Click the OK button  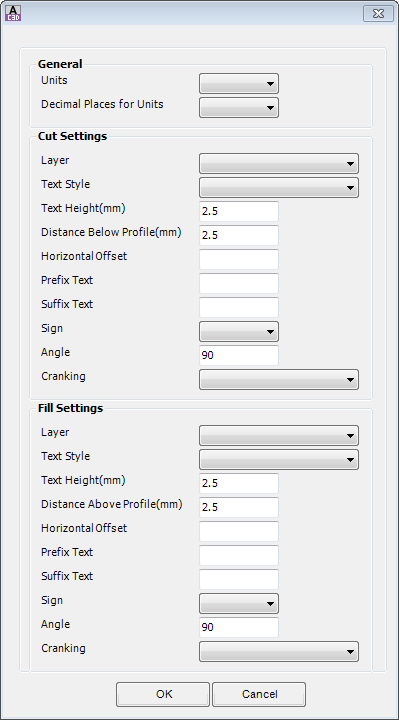pyautogui.click(x=163, y=694)
